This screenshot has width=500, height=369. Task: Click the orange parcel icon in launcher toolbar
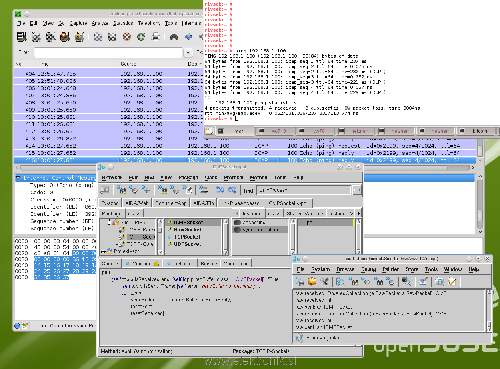pyautogui.click(x=312, y=282)
